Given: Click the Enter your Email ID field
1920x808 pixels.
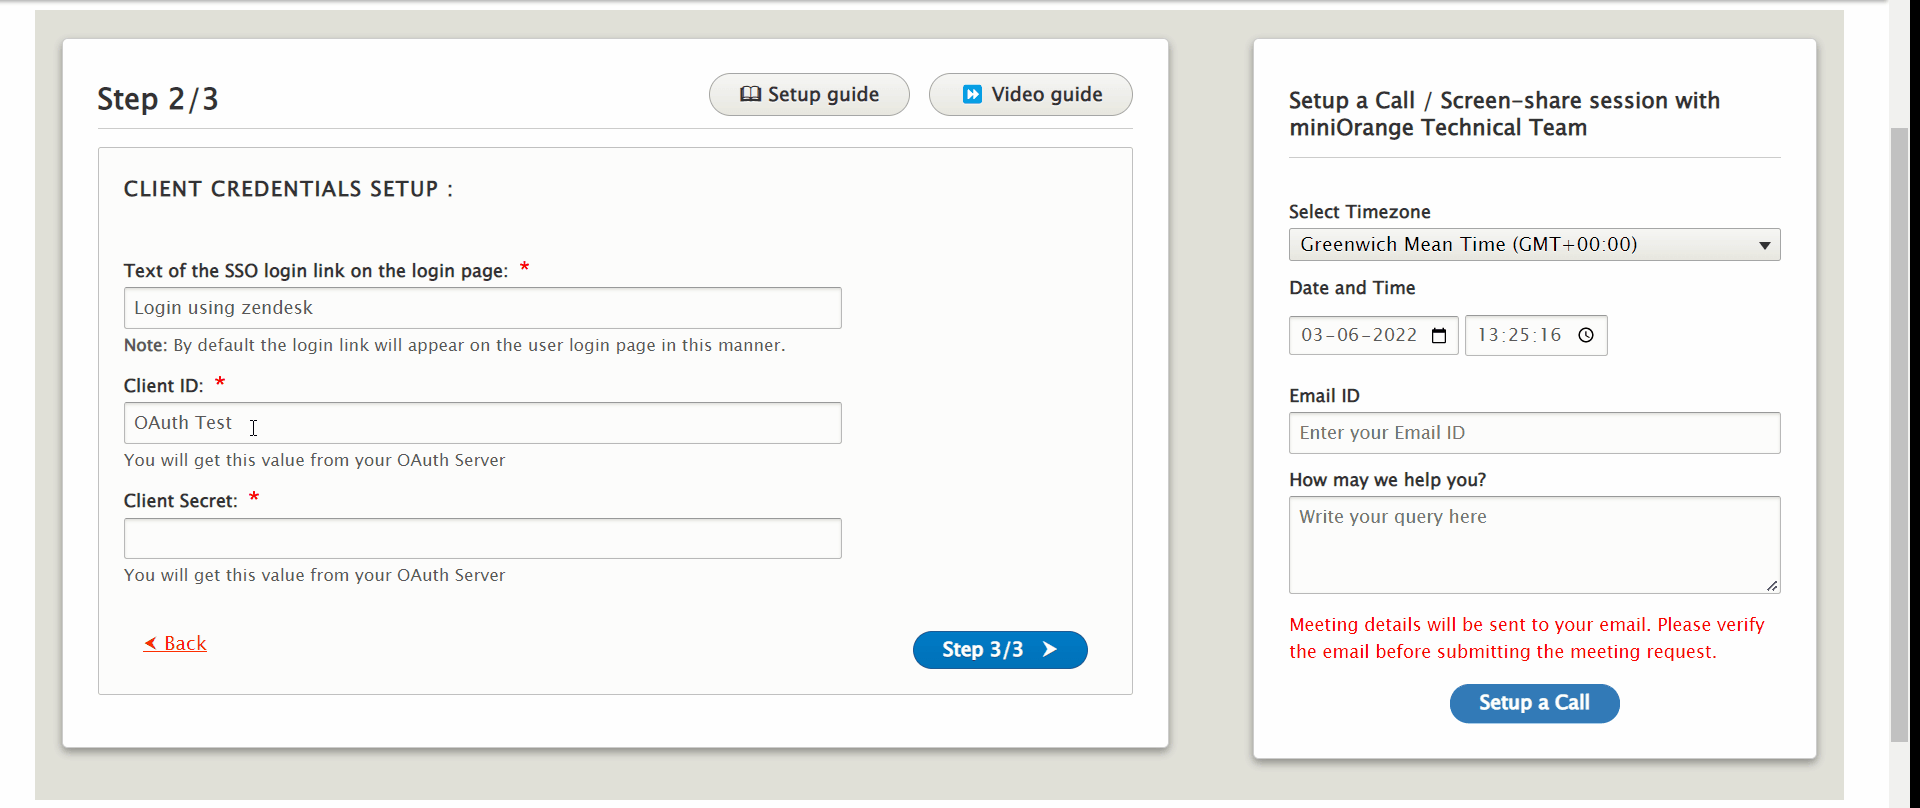Looking at the screenshot, I should pos(1534,433).
